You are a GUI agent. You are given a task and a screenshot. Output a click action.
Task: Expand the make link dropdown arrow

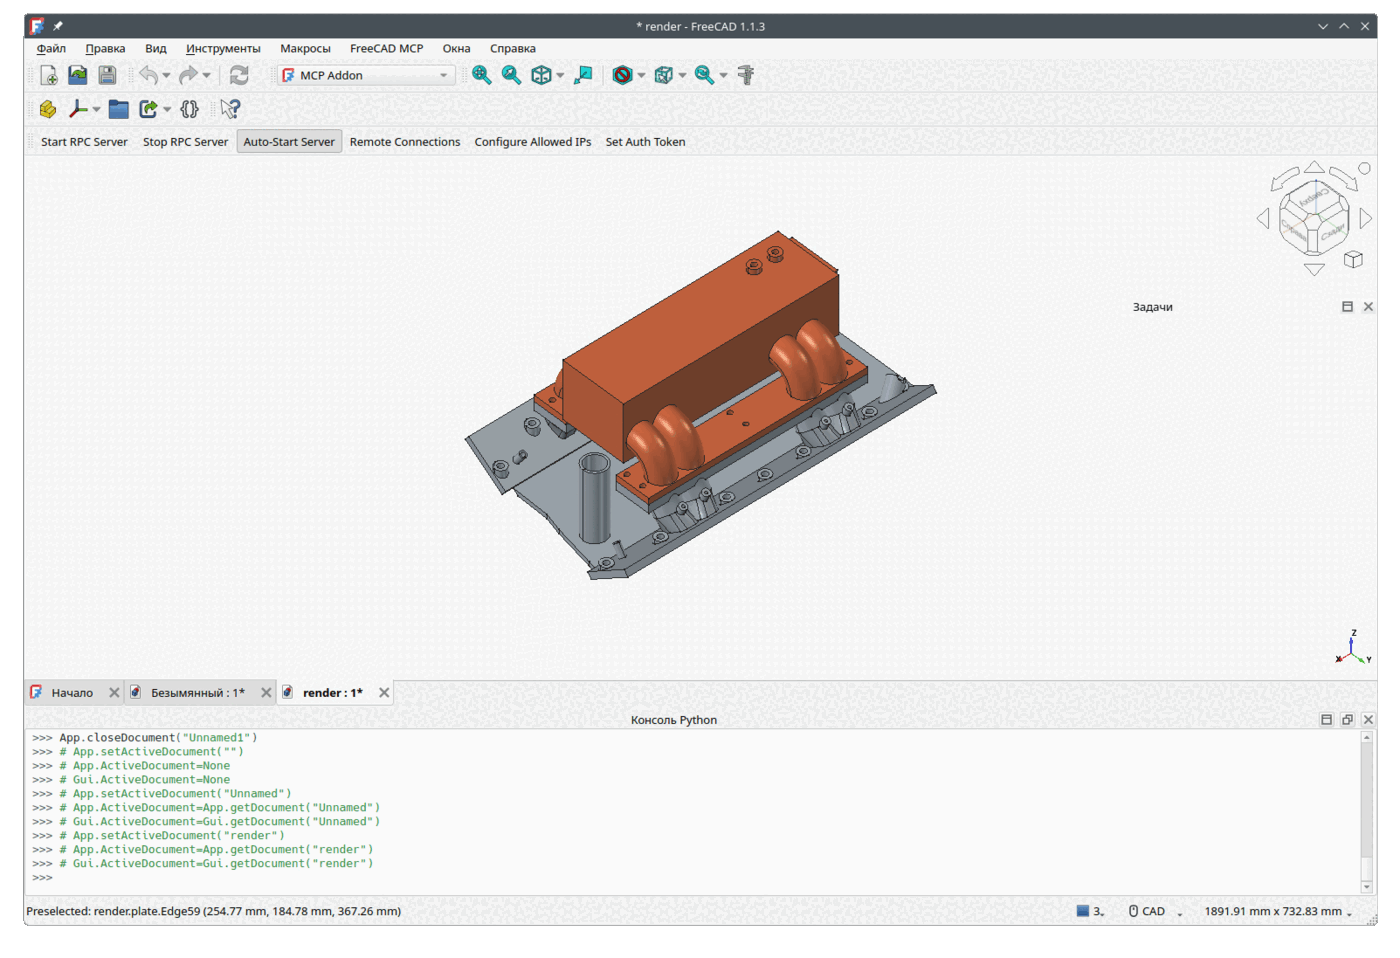pyautogui.click(x=167, y=109)
